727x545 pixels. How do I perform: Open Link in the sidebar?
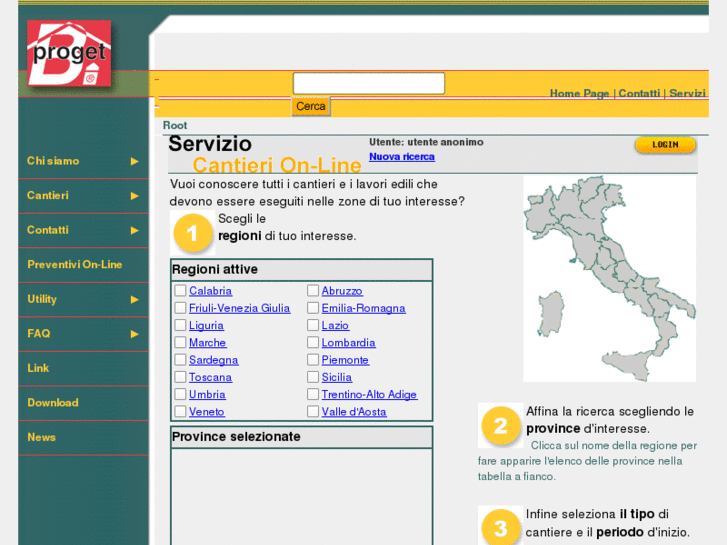click(x=38, y=368)
